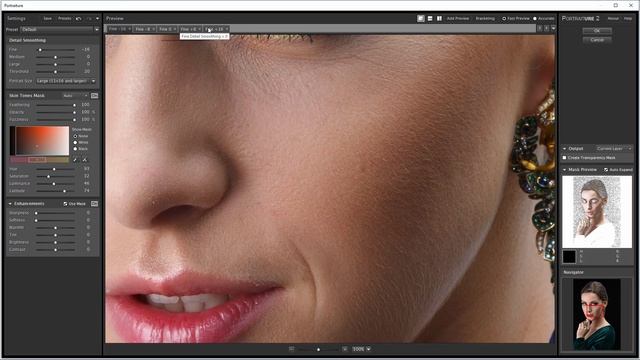Screen dimensions: 640x360
Task: Select the pick mask color eyedropper
Action: coord(75,160)
